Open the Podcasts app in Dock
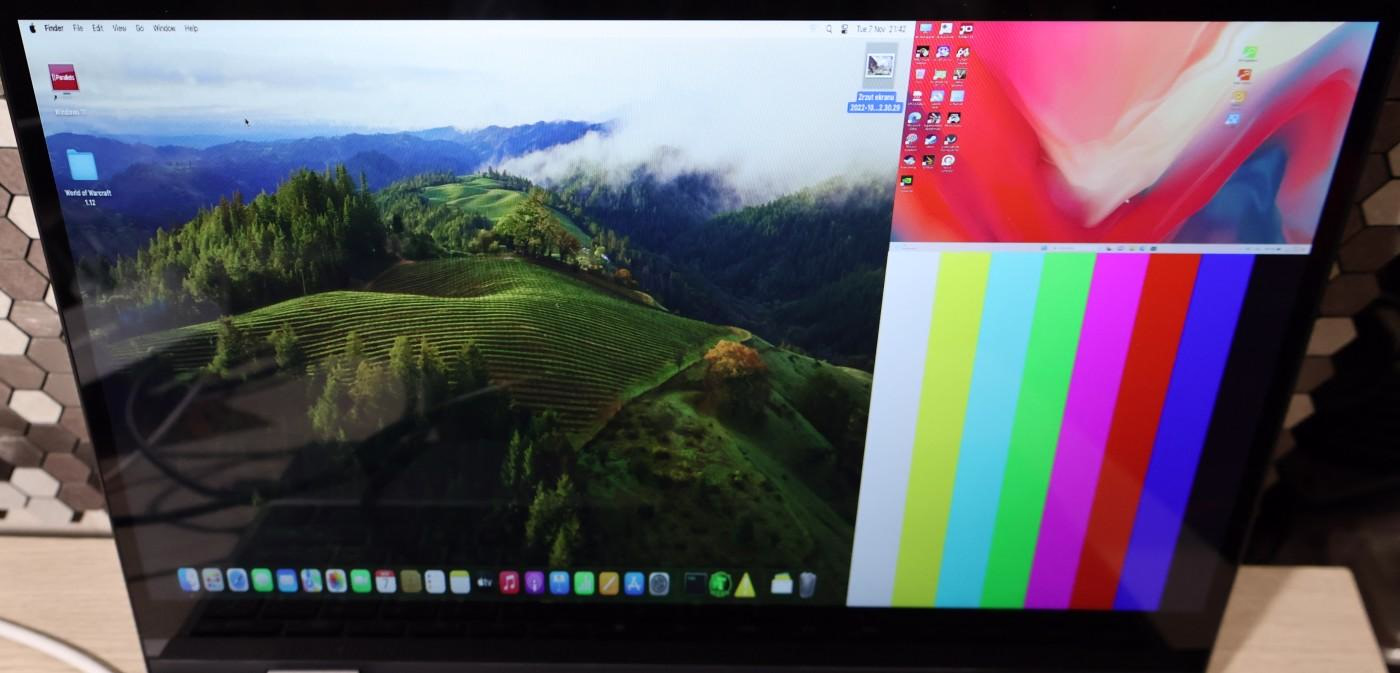Image resolution: width=1400 pixels, height=673 pixels. pos(534,583)
